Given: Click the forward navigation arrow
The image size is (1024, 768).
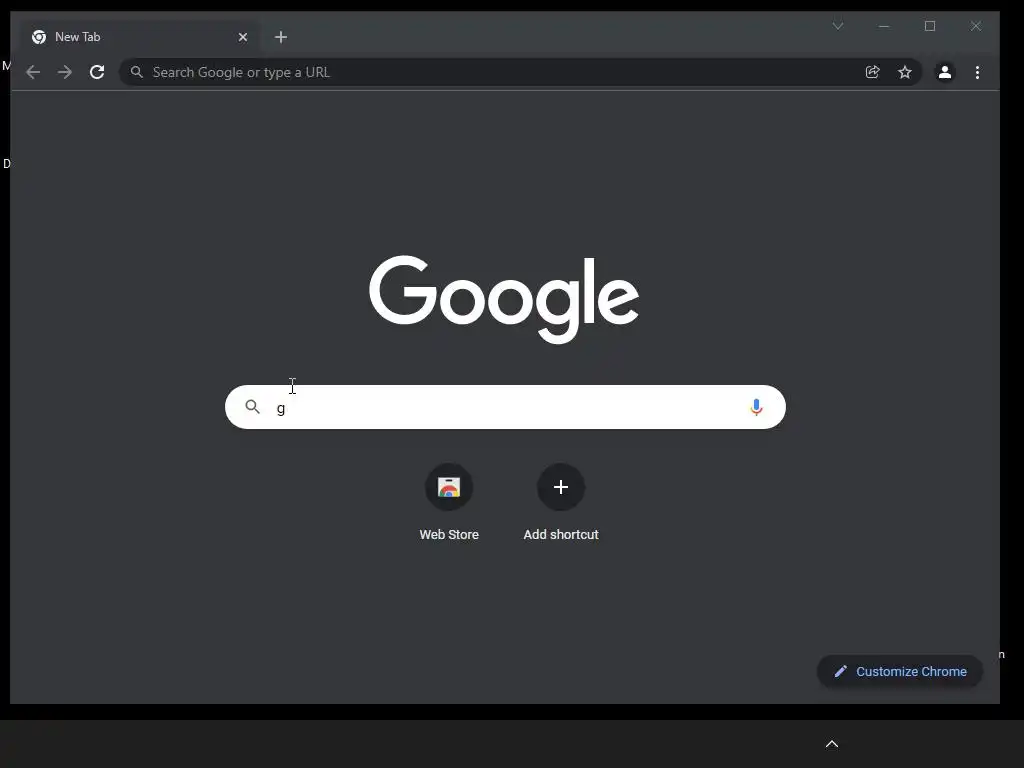Looking at the screenshot, I should 65,72.
